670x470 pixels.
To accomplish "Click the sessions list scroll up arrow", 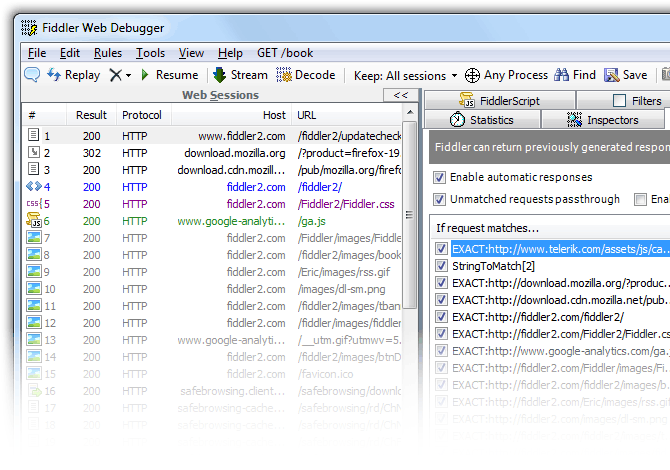I will [410, 112].
